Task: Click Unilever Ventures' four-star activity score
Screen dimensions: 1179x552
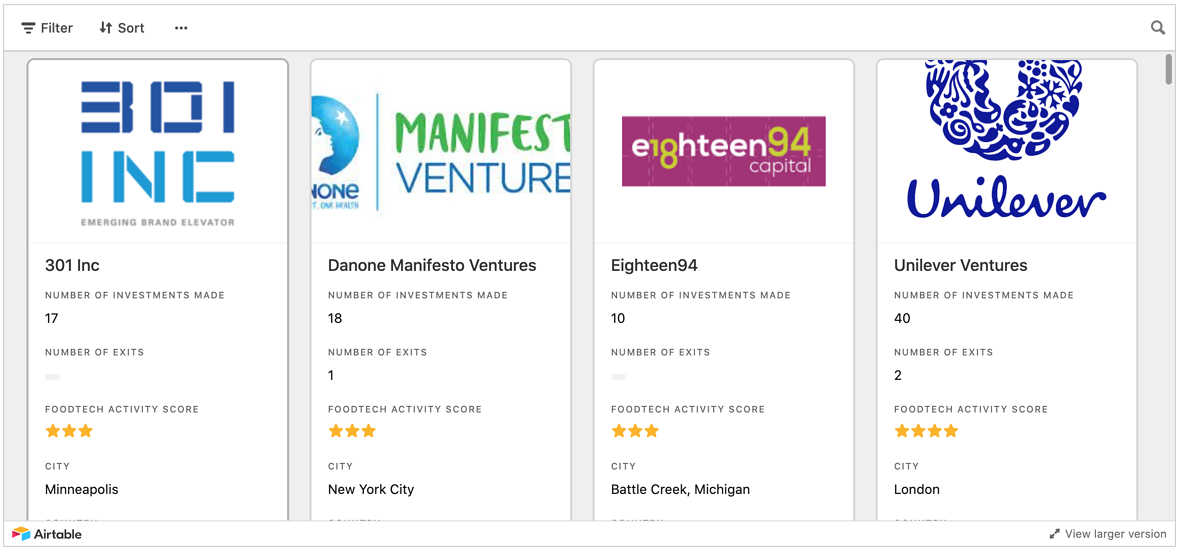Action: [x=926, y=431]
